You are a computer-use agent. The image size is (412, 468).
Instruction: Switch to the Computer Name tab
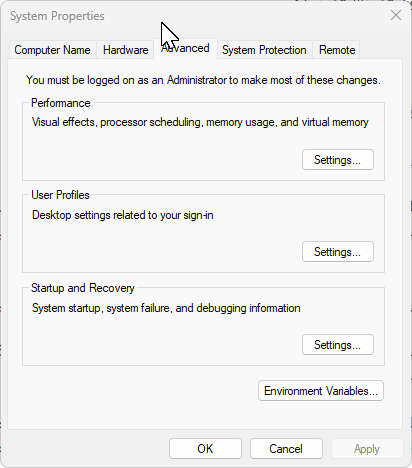(52, 50)
